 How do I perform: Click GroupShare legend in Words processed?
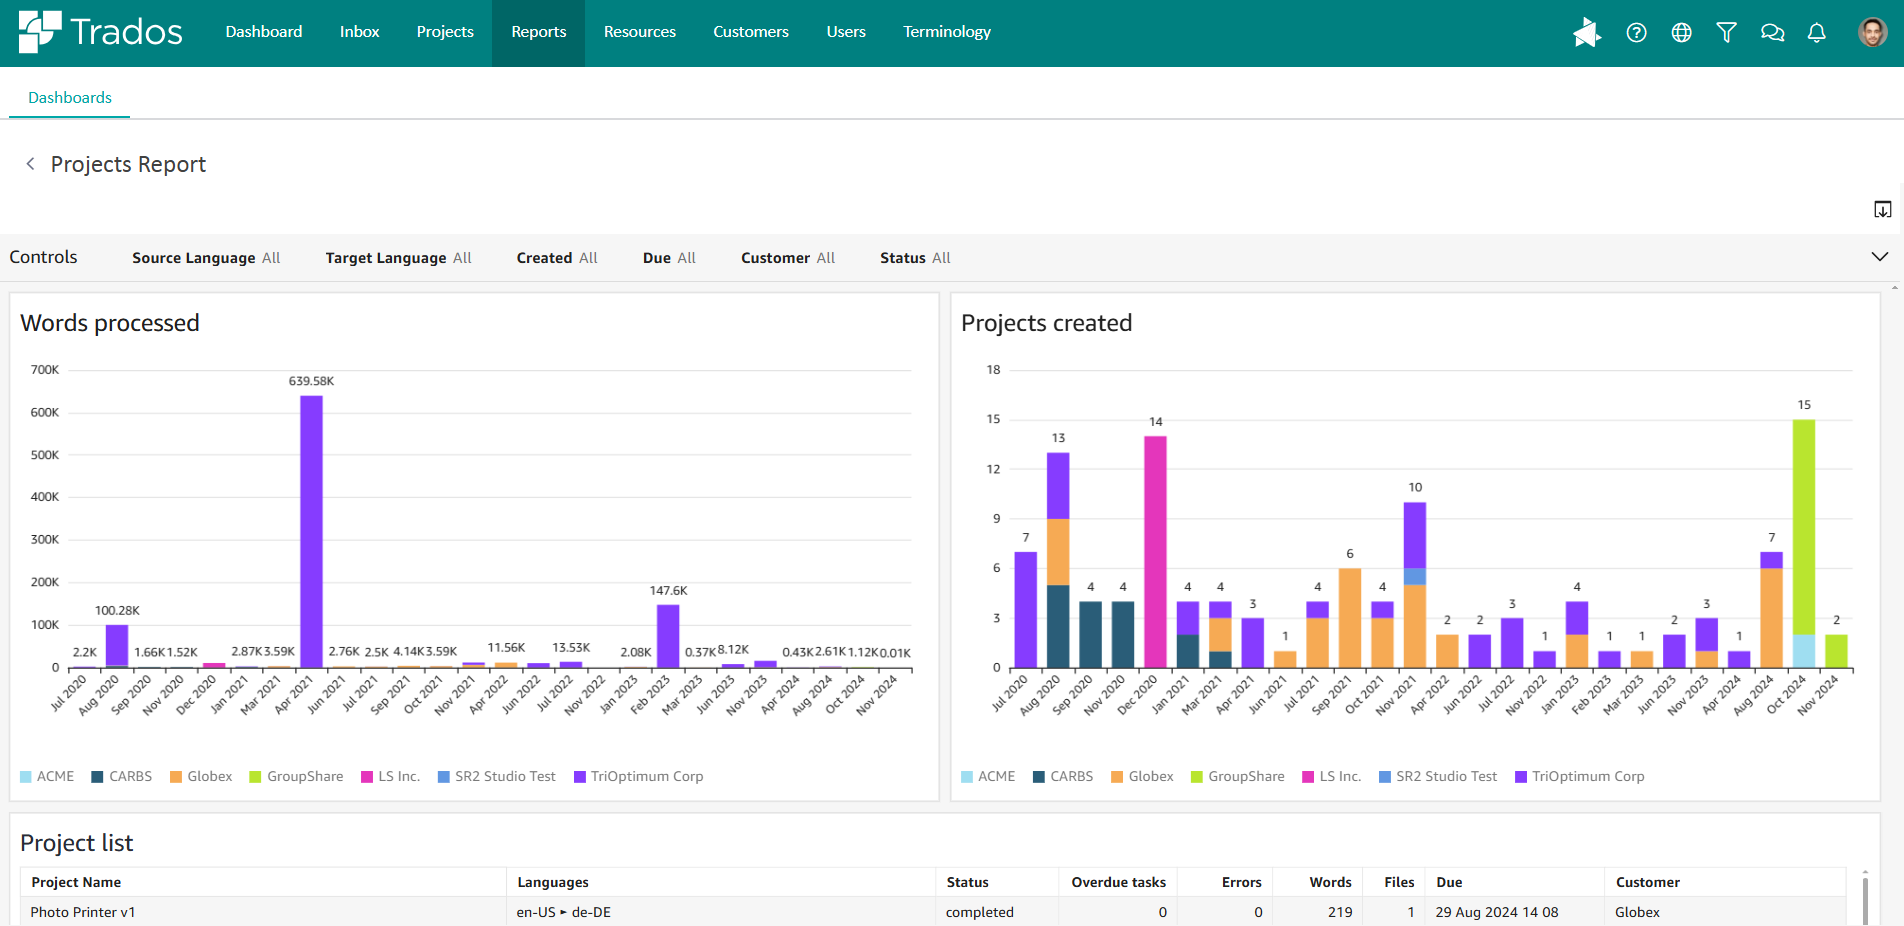click(x=296, y=777)
